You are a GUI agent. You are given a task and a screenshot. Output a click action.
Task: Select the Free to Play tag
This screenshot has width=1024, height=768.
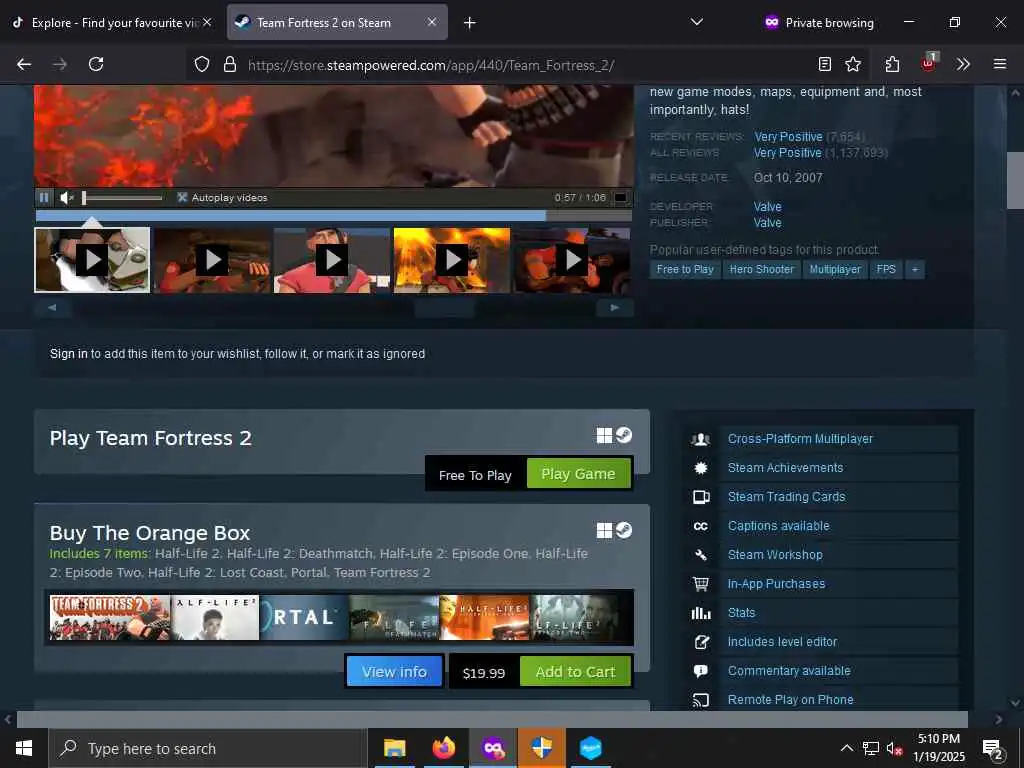pyautogui.click(x=684, y=269)
